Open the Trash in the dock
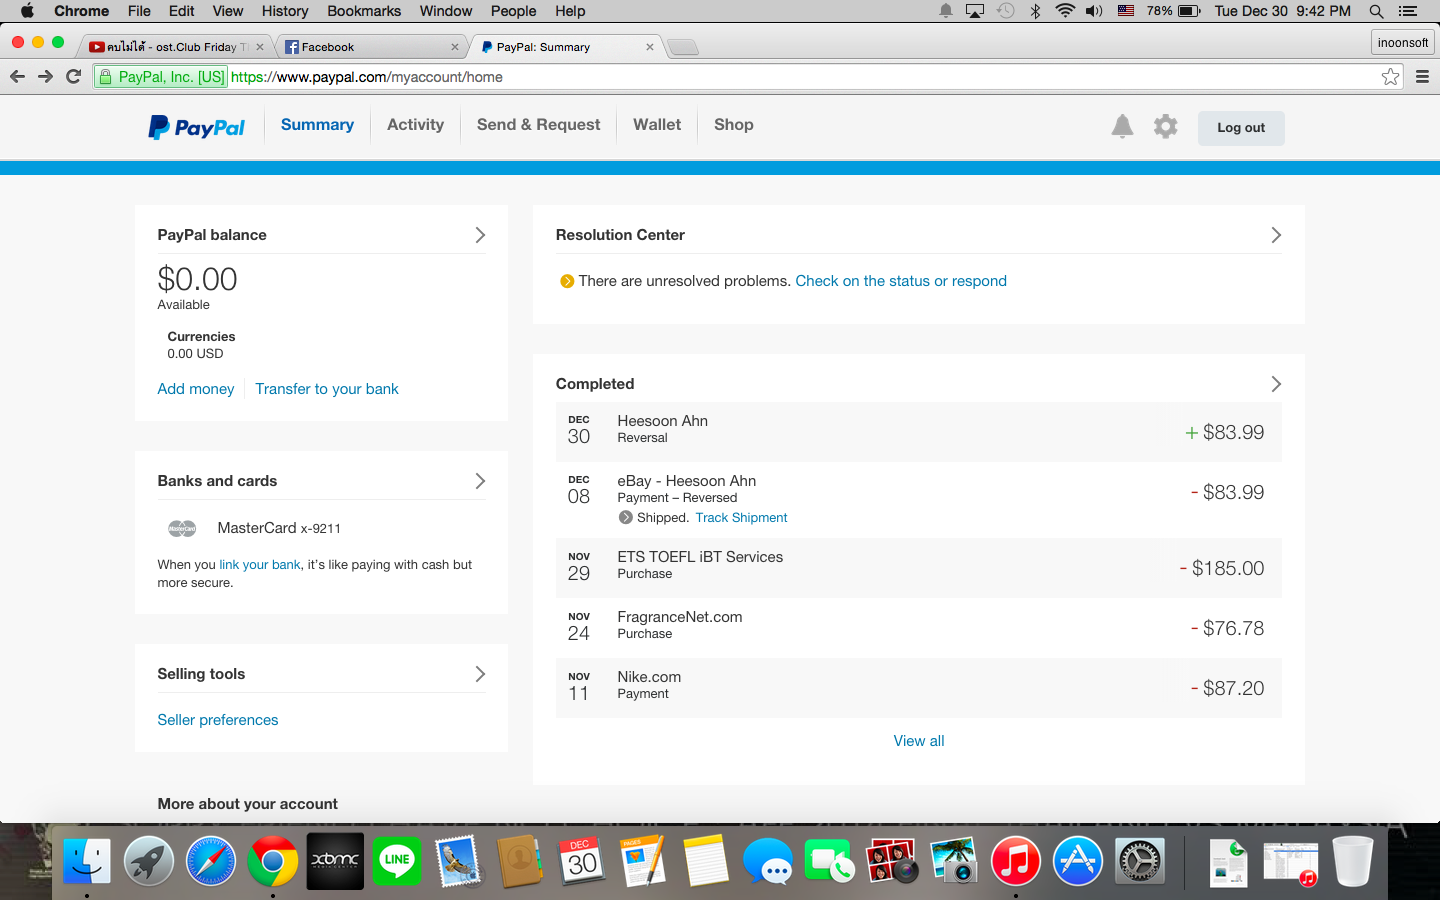The height and width of the screenshot is (900, 1440). 1352,861
